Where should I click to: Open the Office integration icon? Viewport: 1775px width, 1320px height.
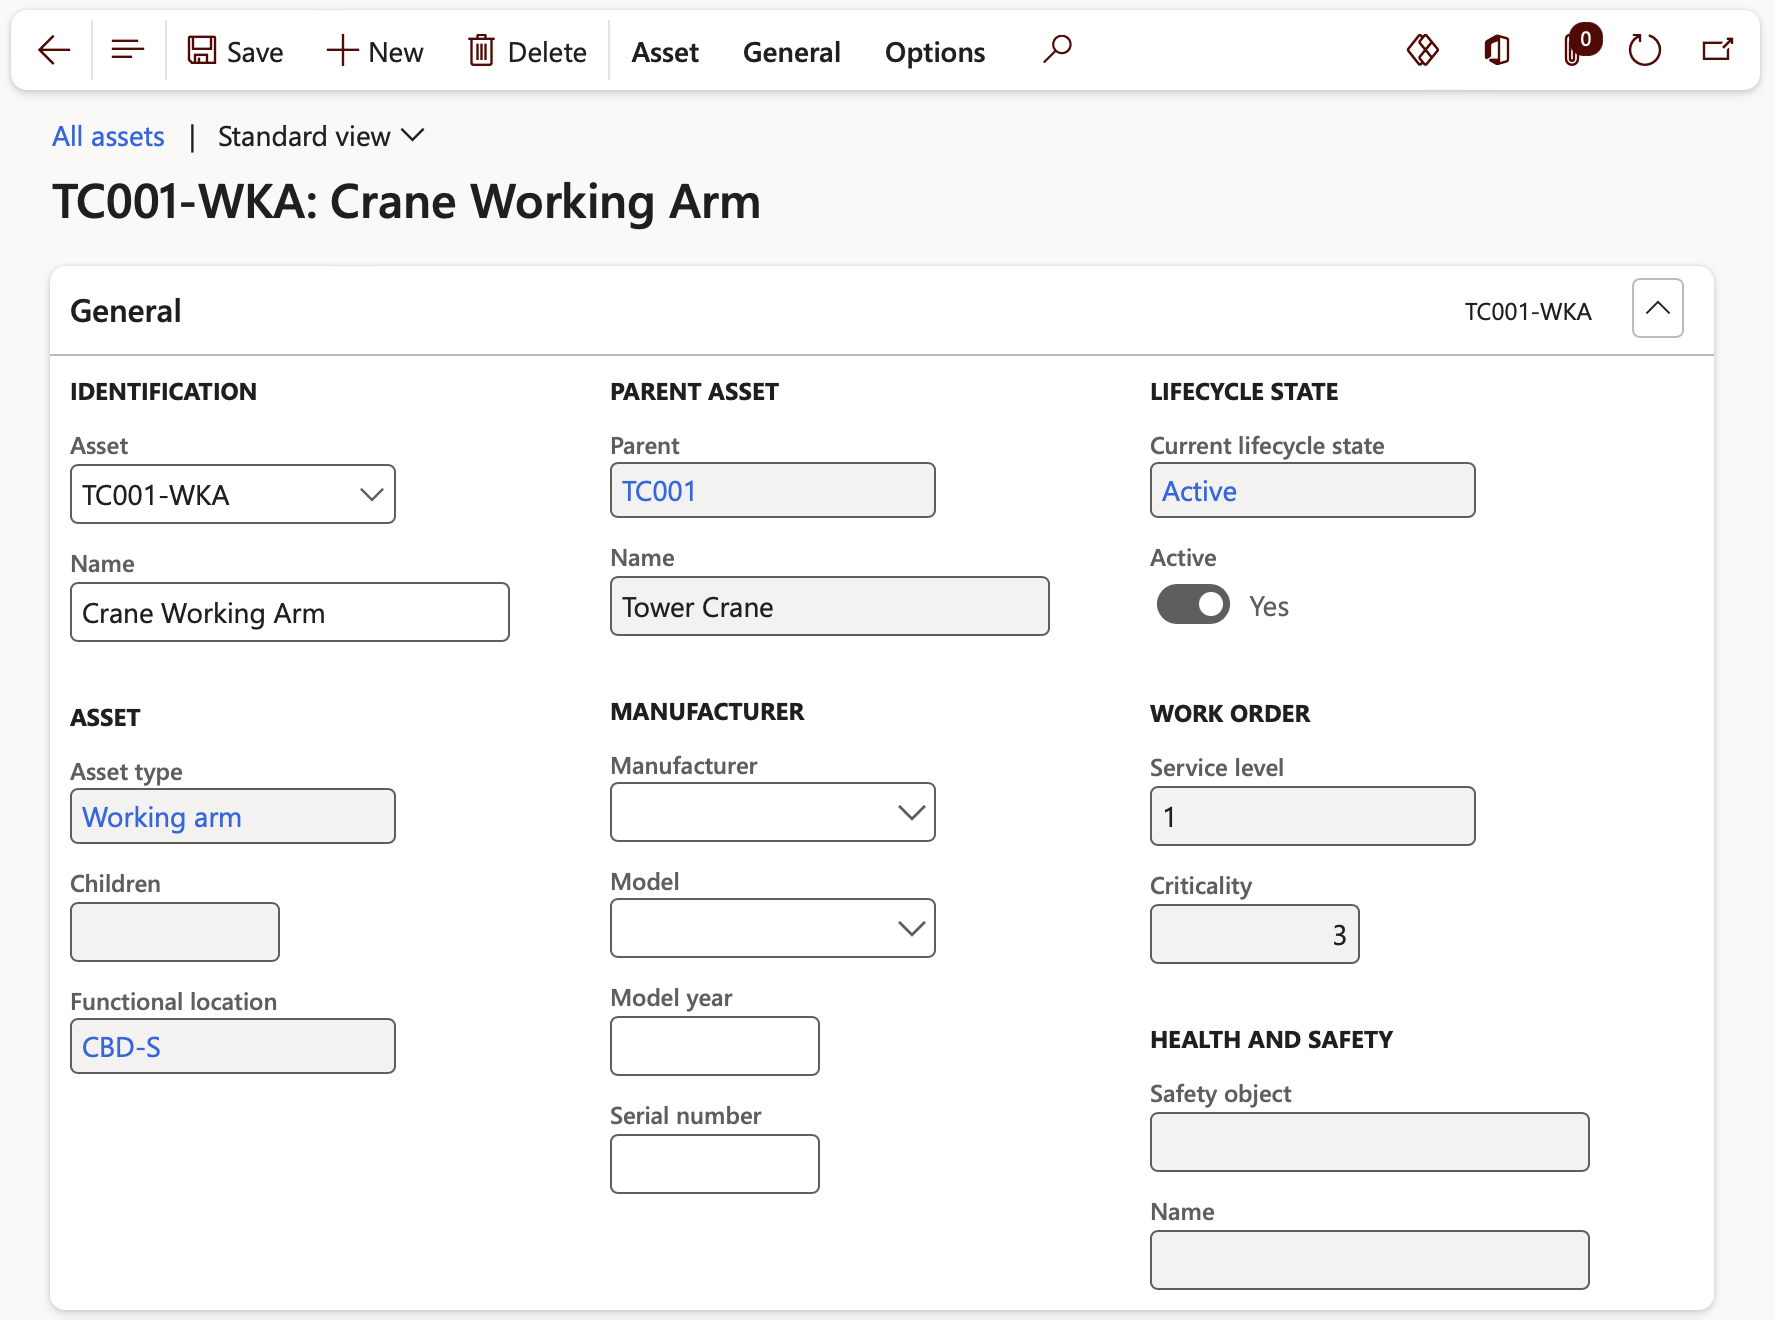point(1497,49)
